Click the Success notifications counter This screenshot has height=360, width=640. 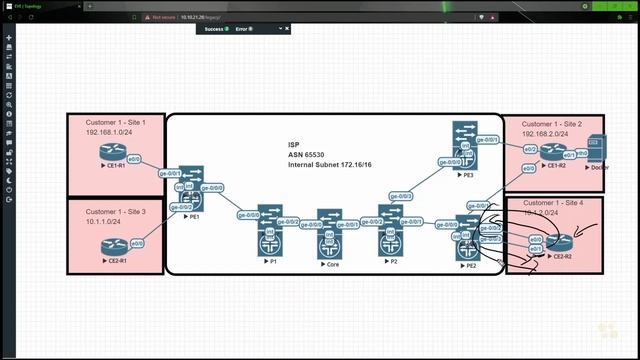(x=216, y=29)
